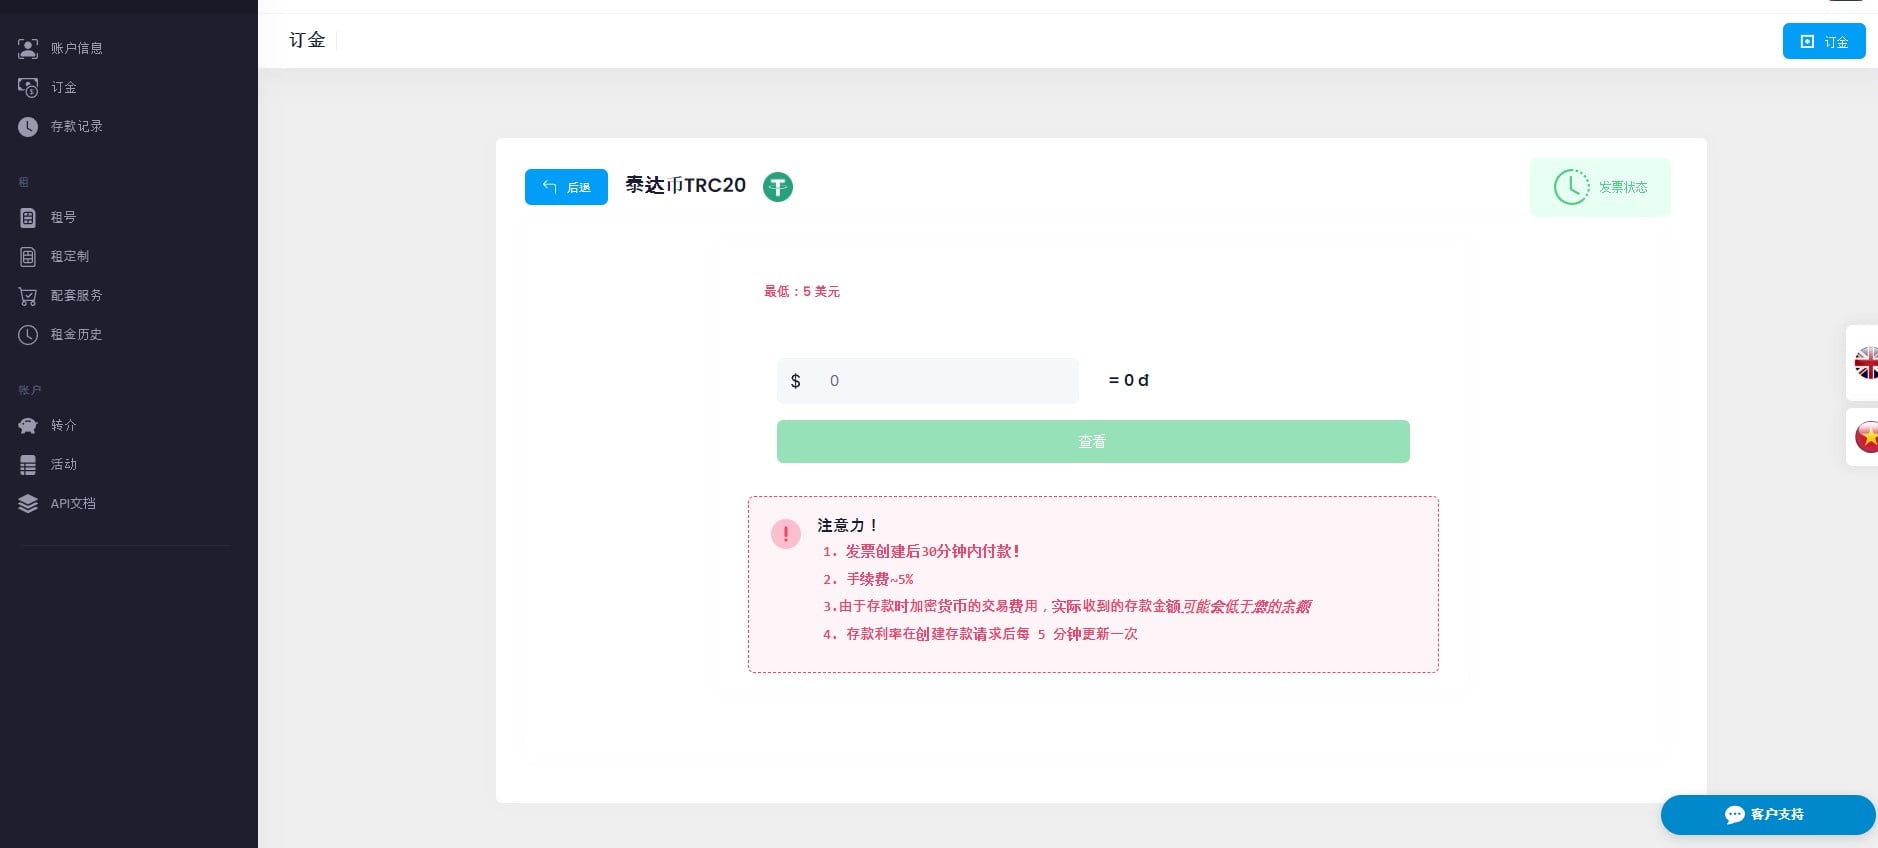Focus the dollar amount input field
This screenshot has height=848, width=1878.
click(x=945, y=381)
